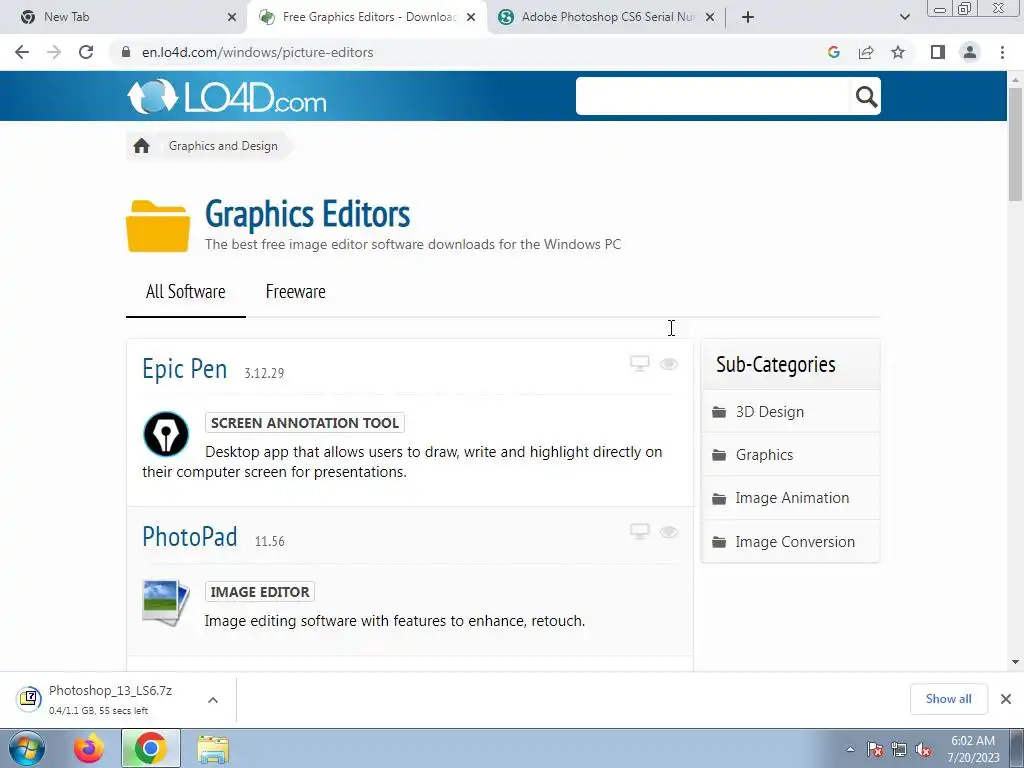Screen dimensions: 1024x768
Task: Click the Action Center flag icon
Action: tap(875, 749)
